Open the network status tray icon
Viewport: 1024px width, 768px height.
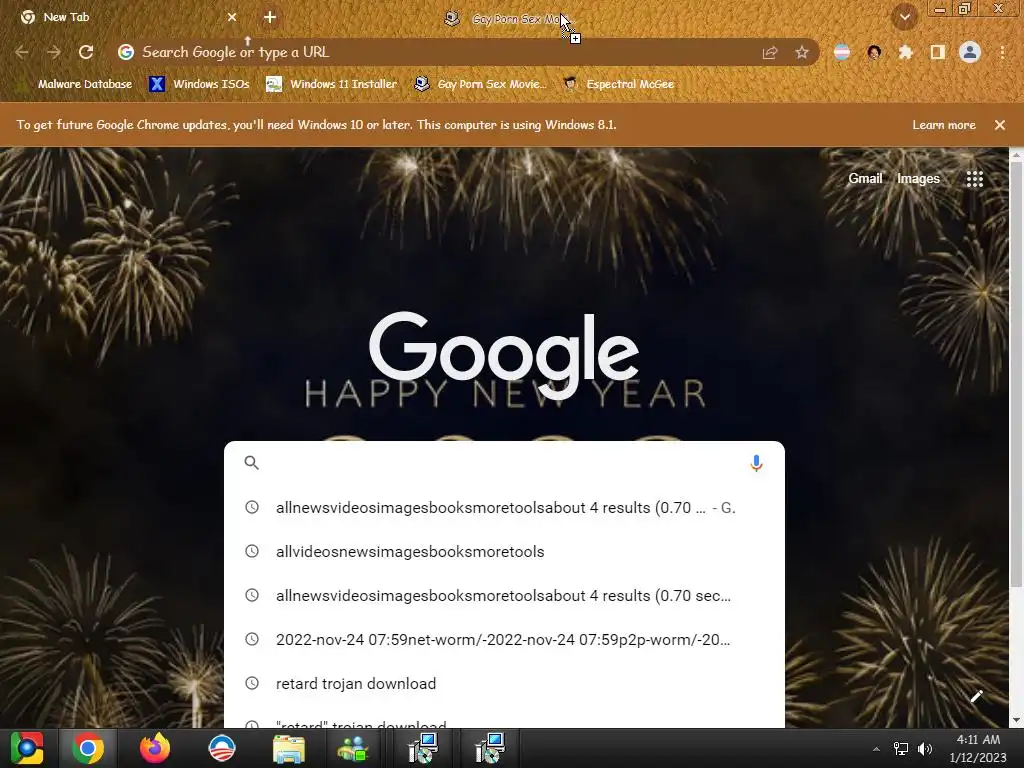pos(901,749)
